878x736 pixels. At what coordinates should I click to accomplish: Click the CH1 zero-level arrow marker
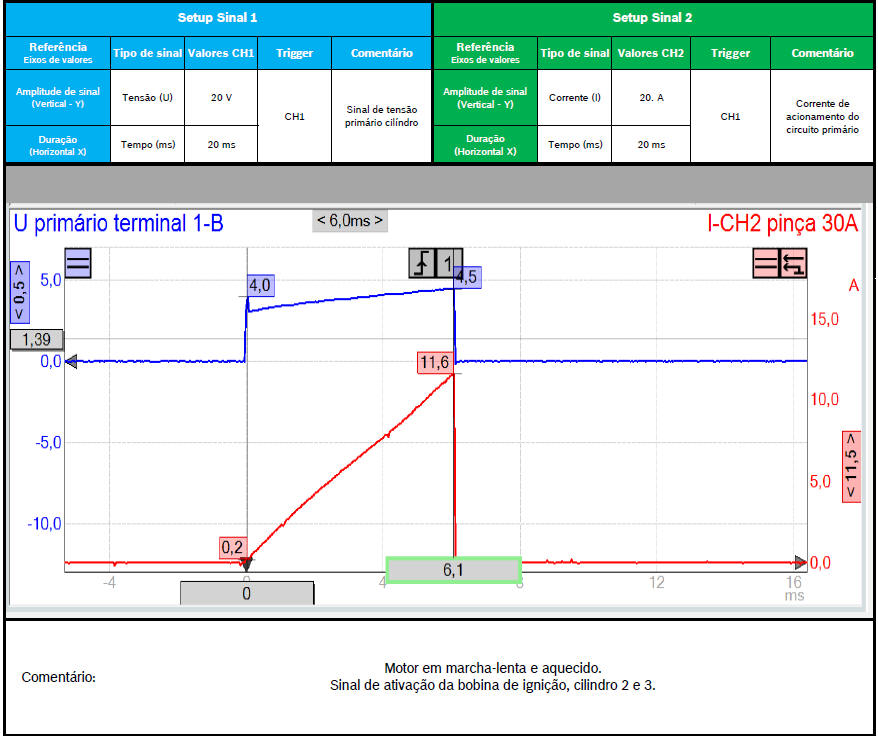[71, 362]
